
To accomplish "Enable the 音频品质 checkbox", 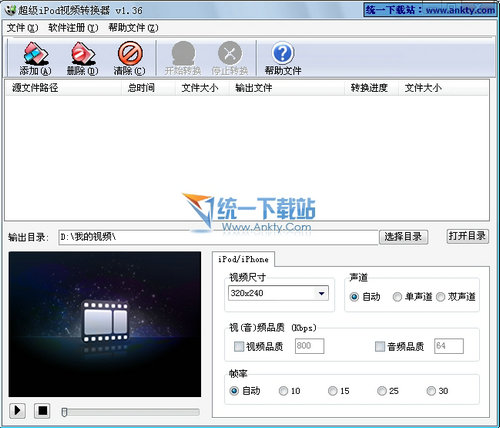I will point(380,347).
